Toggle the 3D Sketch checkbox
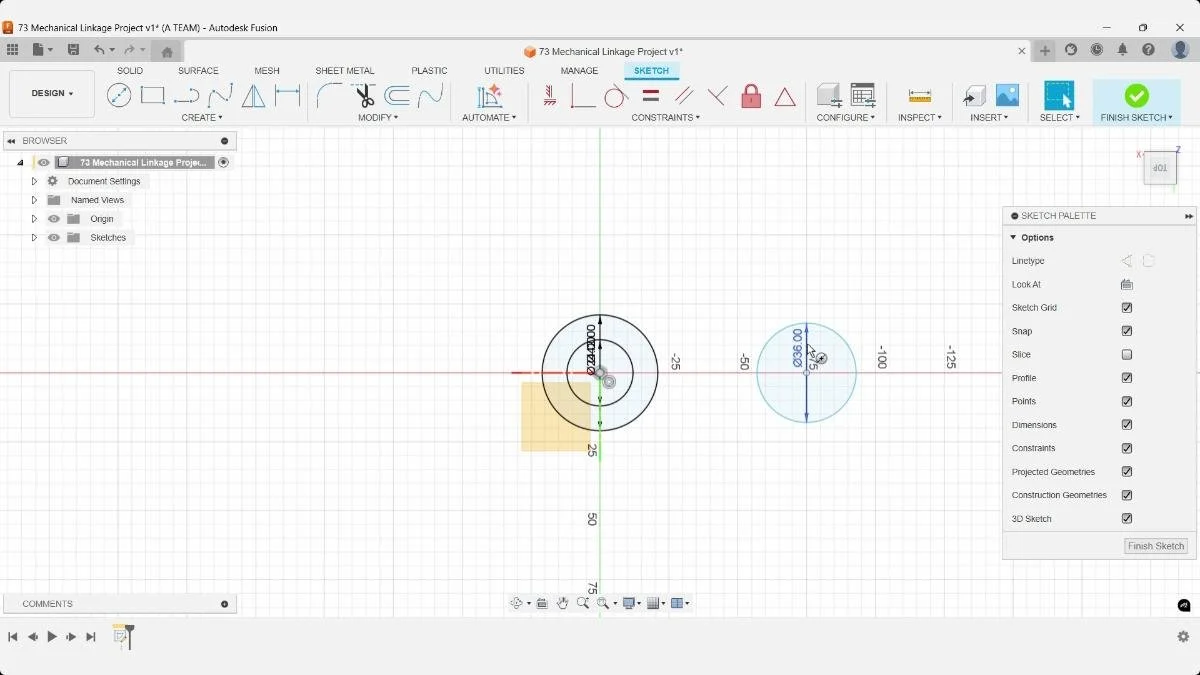1200x675 pixels. pos(1127,519)
